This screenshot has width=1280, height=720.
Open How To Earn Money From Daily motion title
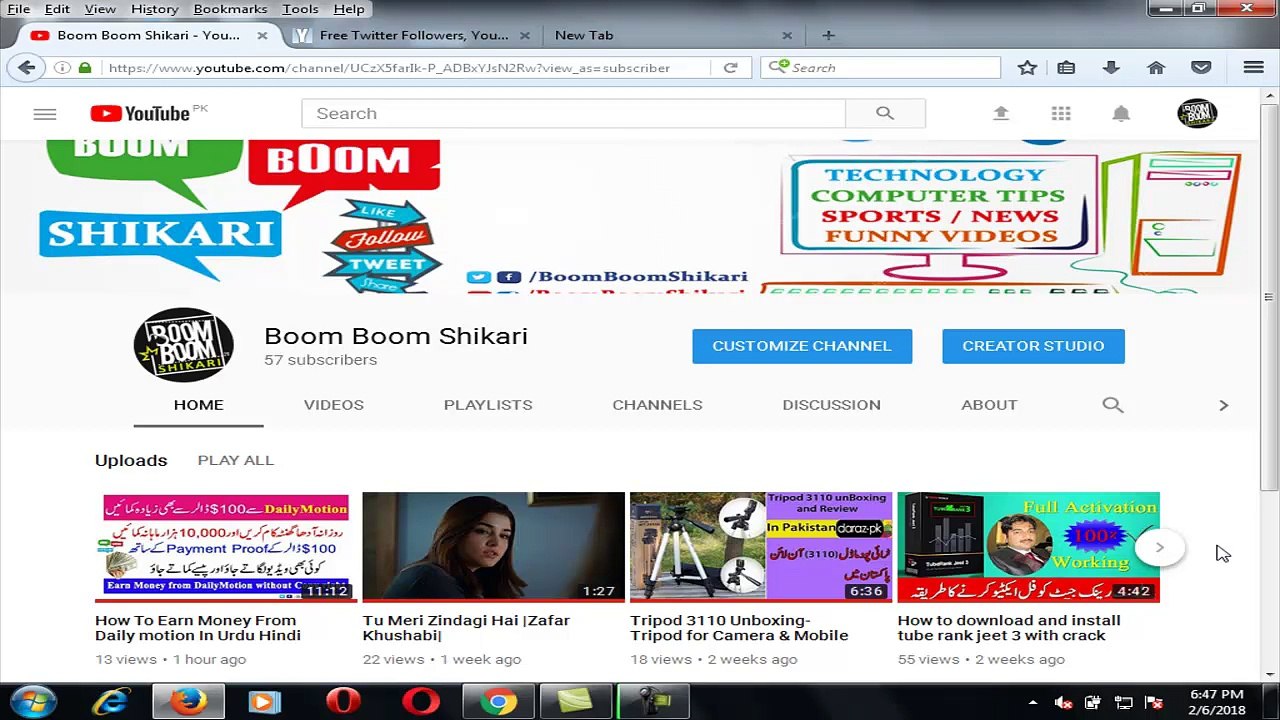click(x=198, y=628)
